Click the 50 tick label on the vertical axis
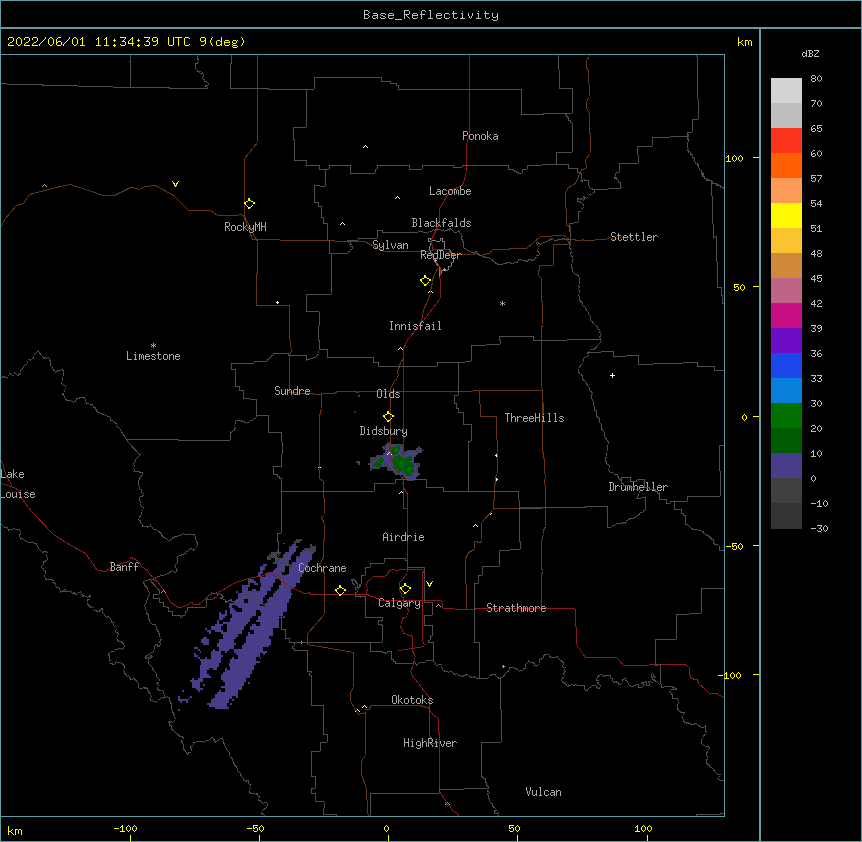Screen dimensions: 862x842 [739, 287]
